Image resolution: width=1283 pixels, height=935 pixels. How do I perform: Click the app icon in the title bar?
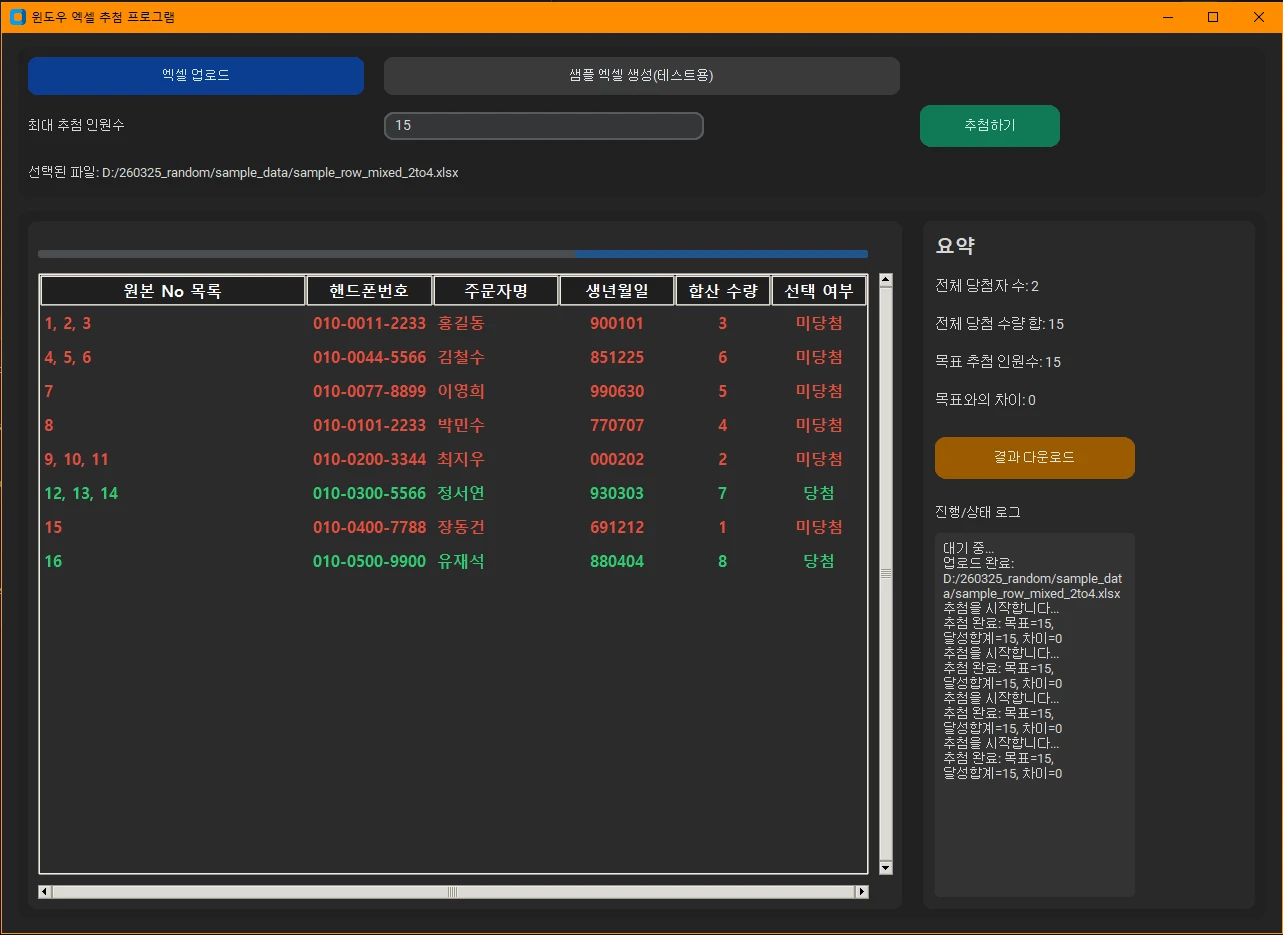pos(17,17)
